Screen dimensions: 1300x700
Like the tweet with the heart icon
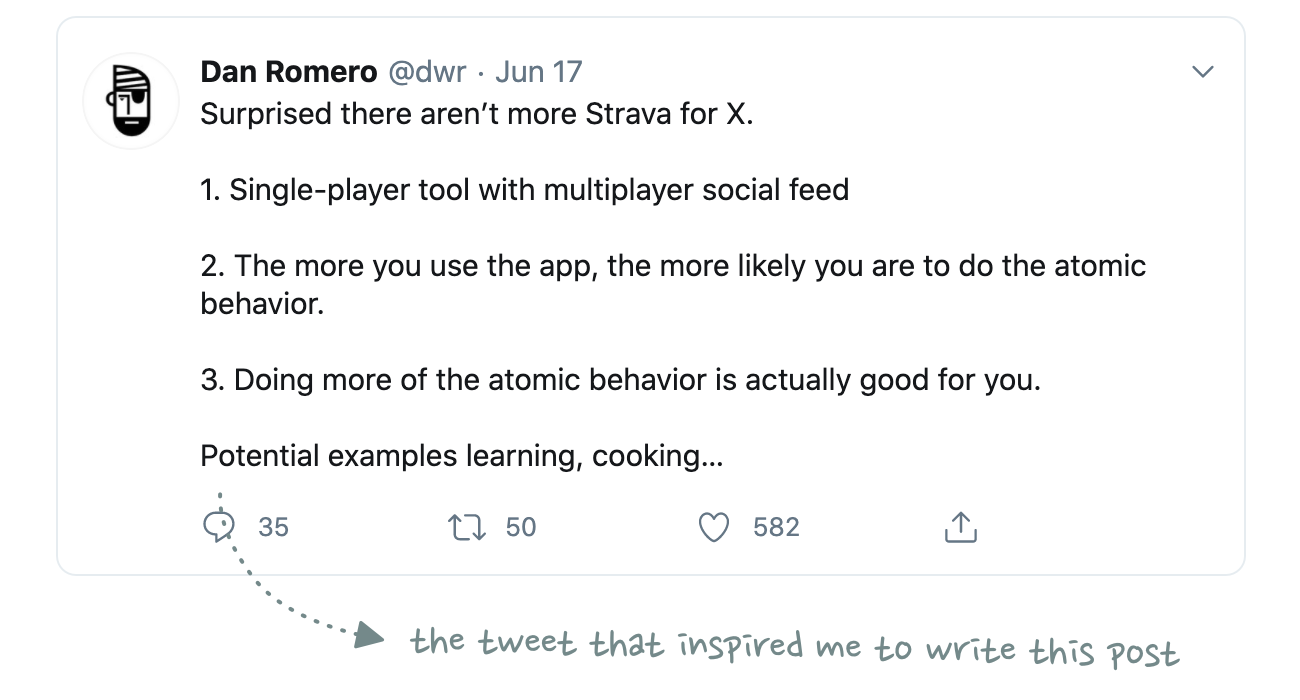point(713,527)
